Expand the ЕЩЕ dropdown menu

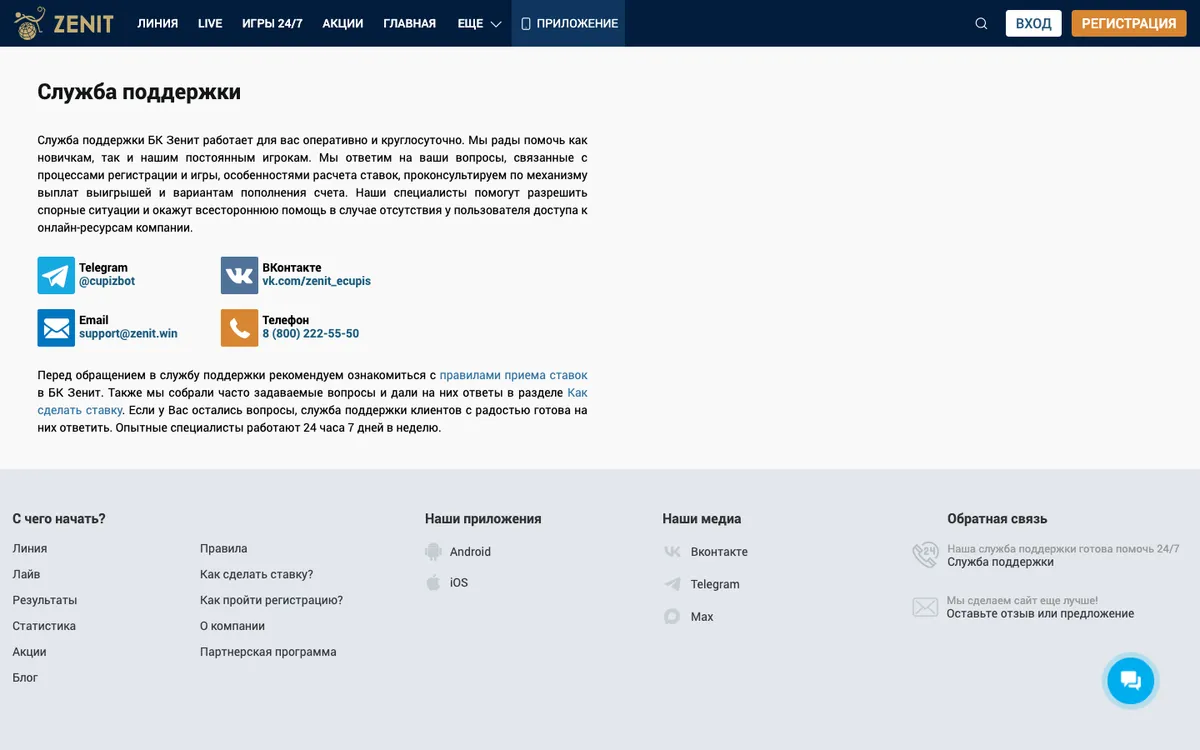tap(479, 23)
